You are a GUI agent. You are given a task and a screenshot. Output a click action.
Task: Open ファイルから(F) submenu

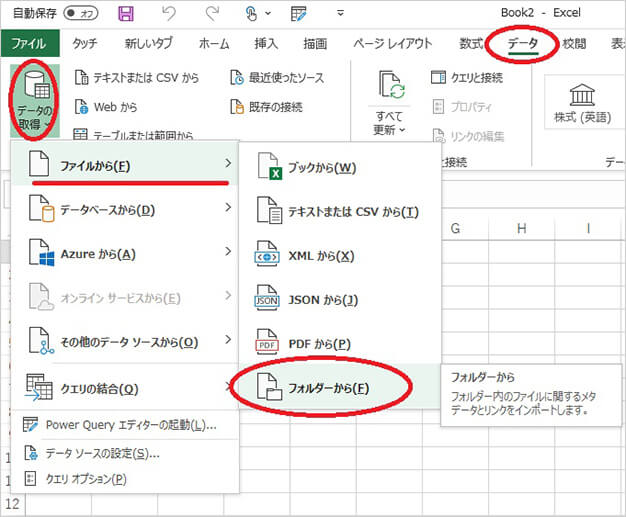click(125, 164)
